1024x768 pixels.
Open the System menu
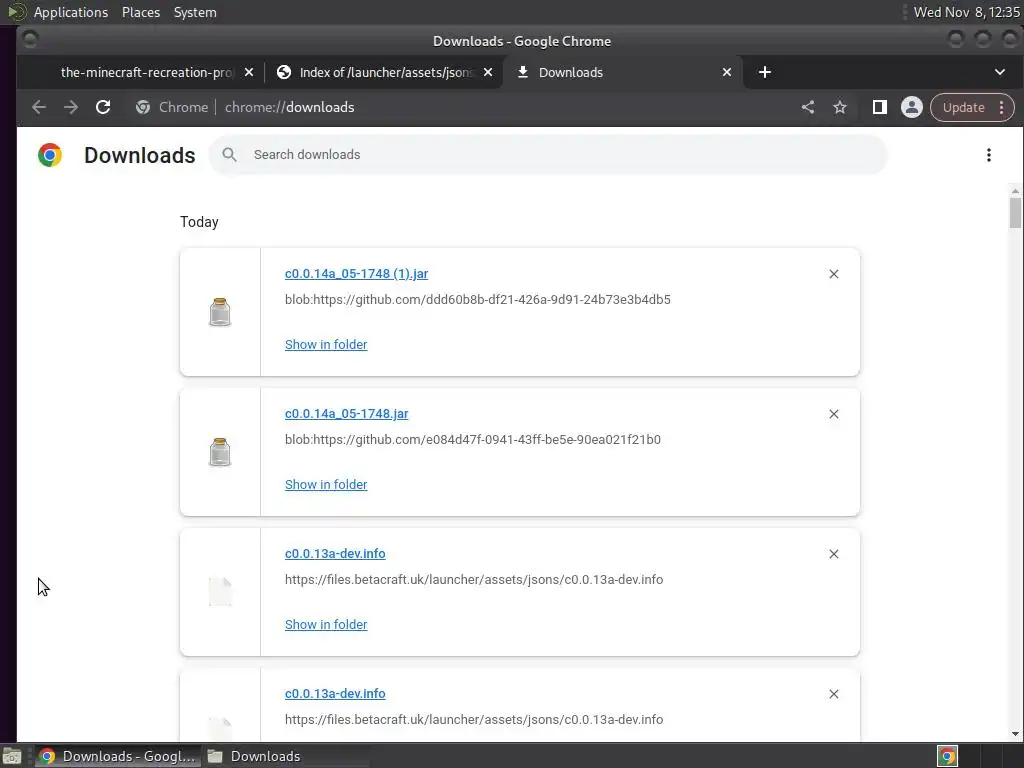coord(195,12)
